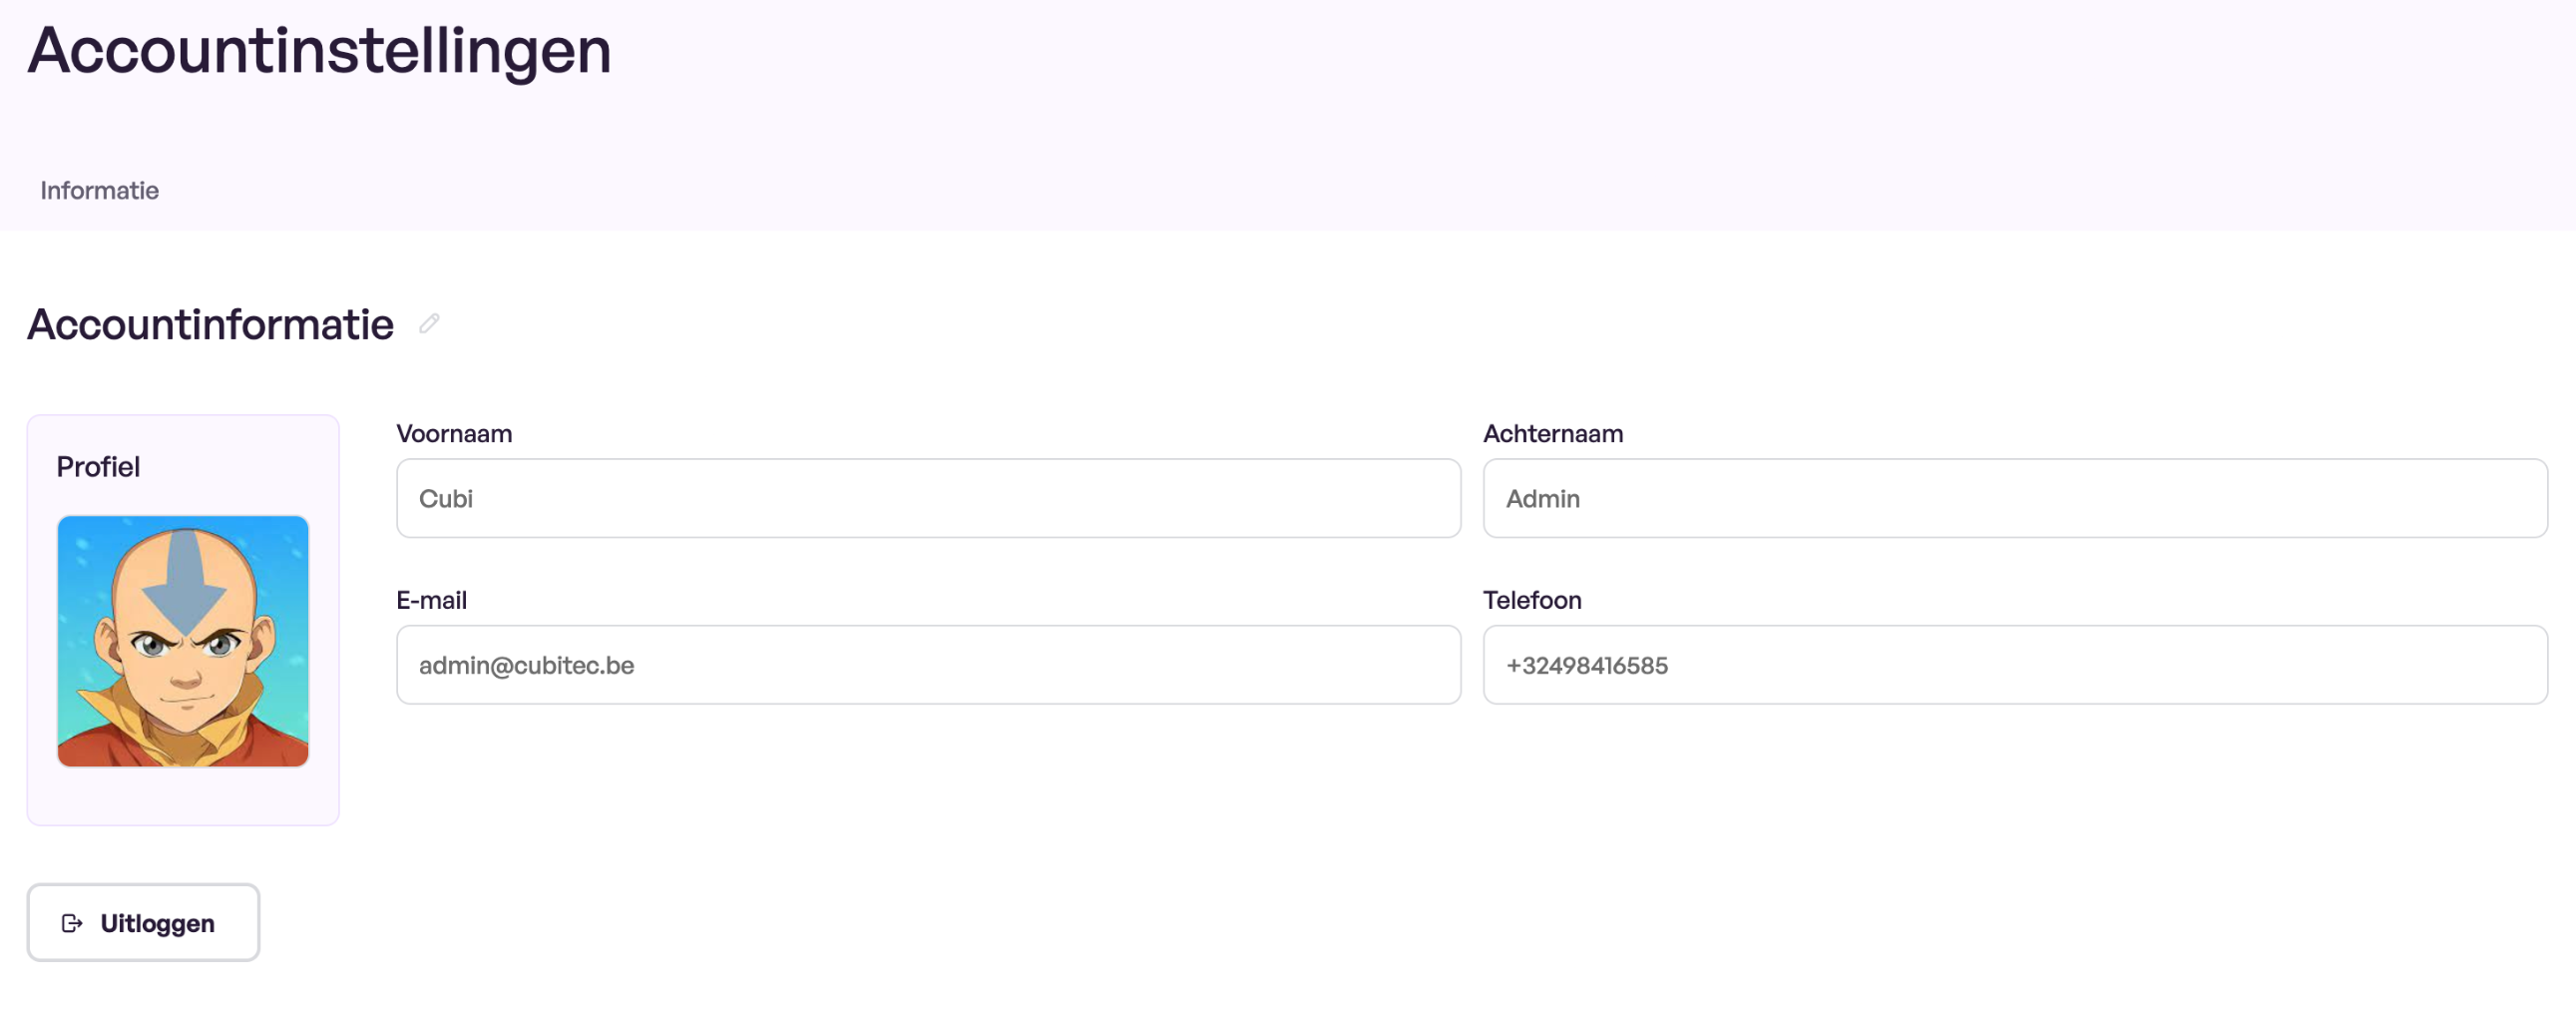Viewport: 2576px width, 1022px height.
Task: Click the Achternaam label
Action: coord(1553,433)
